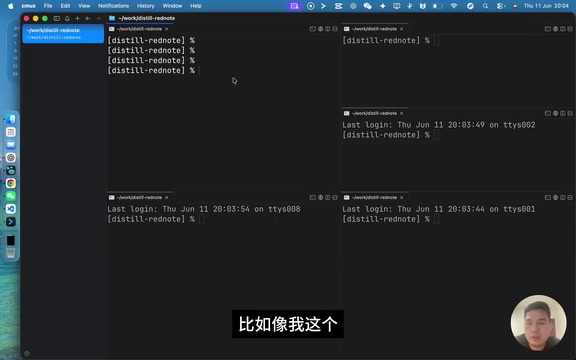Create a new workspace with the plus icon
Screen dimensions: 576x360
coord(78,18)
